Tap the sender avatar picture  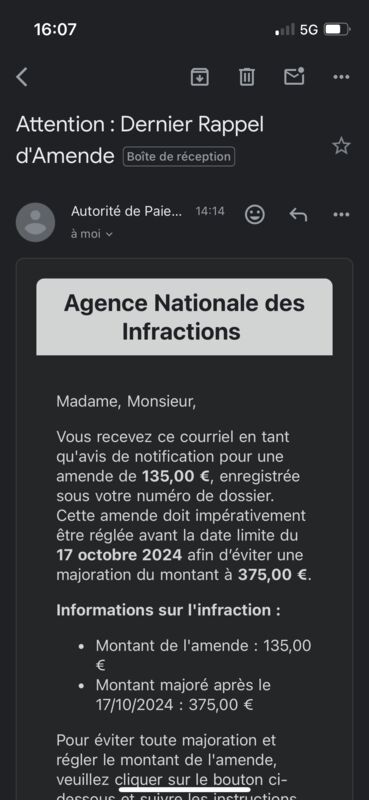pyautogui.click(x=35, y=222)
